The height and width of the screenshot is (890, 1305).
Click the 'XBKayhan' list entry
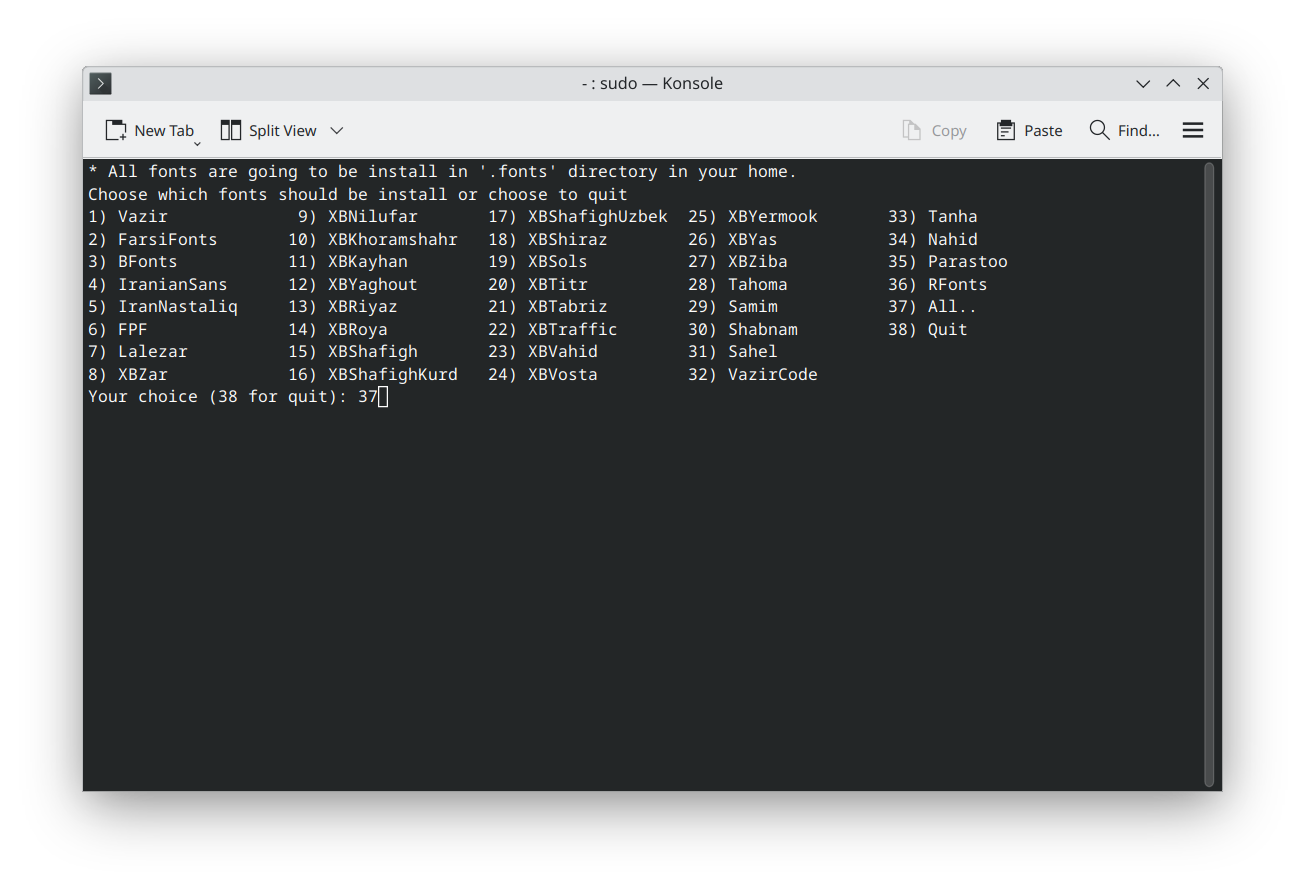(368, 262)
